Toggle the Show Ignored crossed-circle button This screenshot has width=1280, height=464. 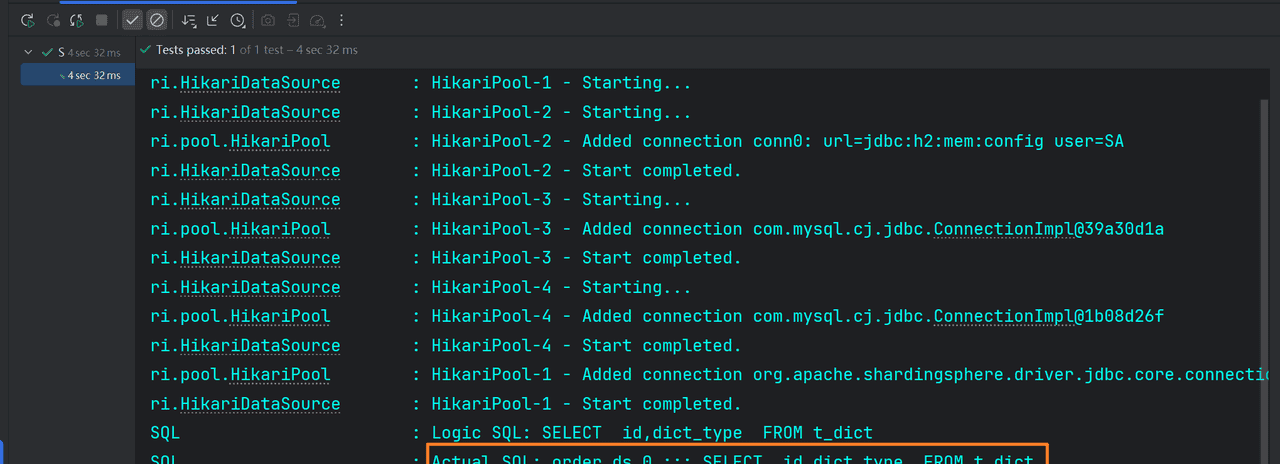[156, 20]
